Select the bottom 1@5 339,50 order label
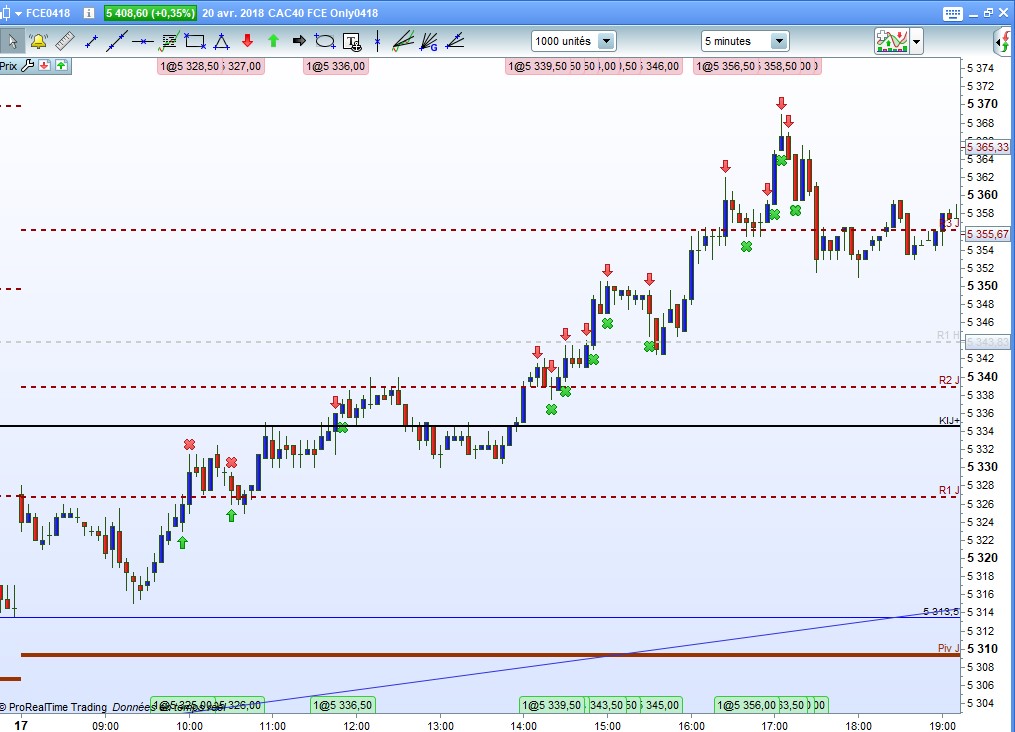 click(x=552, y=705)
